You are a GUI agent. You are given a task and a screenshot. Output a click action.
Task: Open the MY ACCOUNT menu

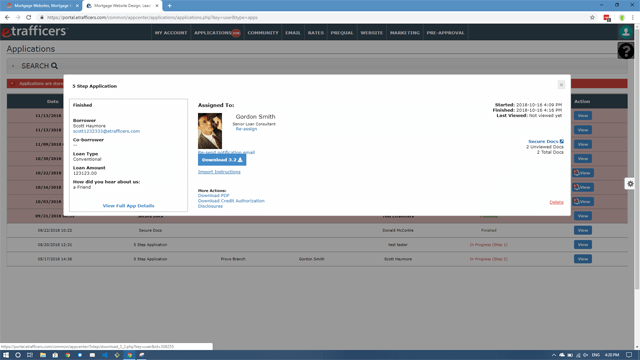(171, 33)
